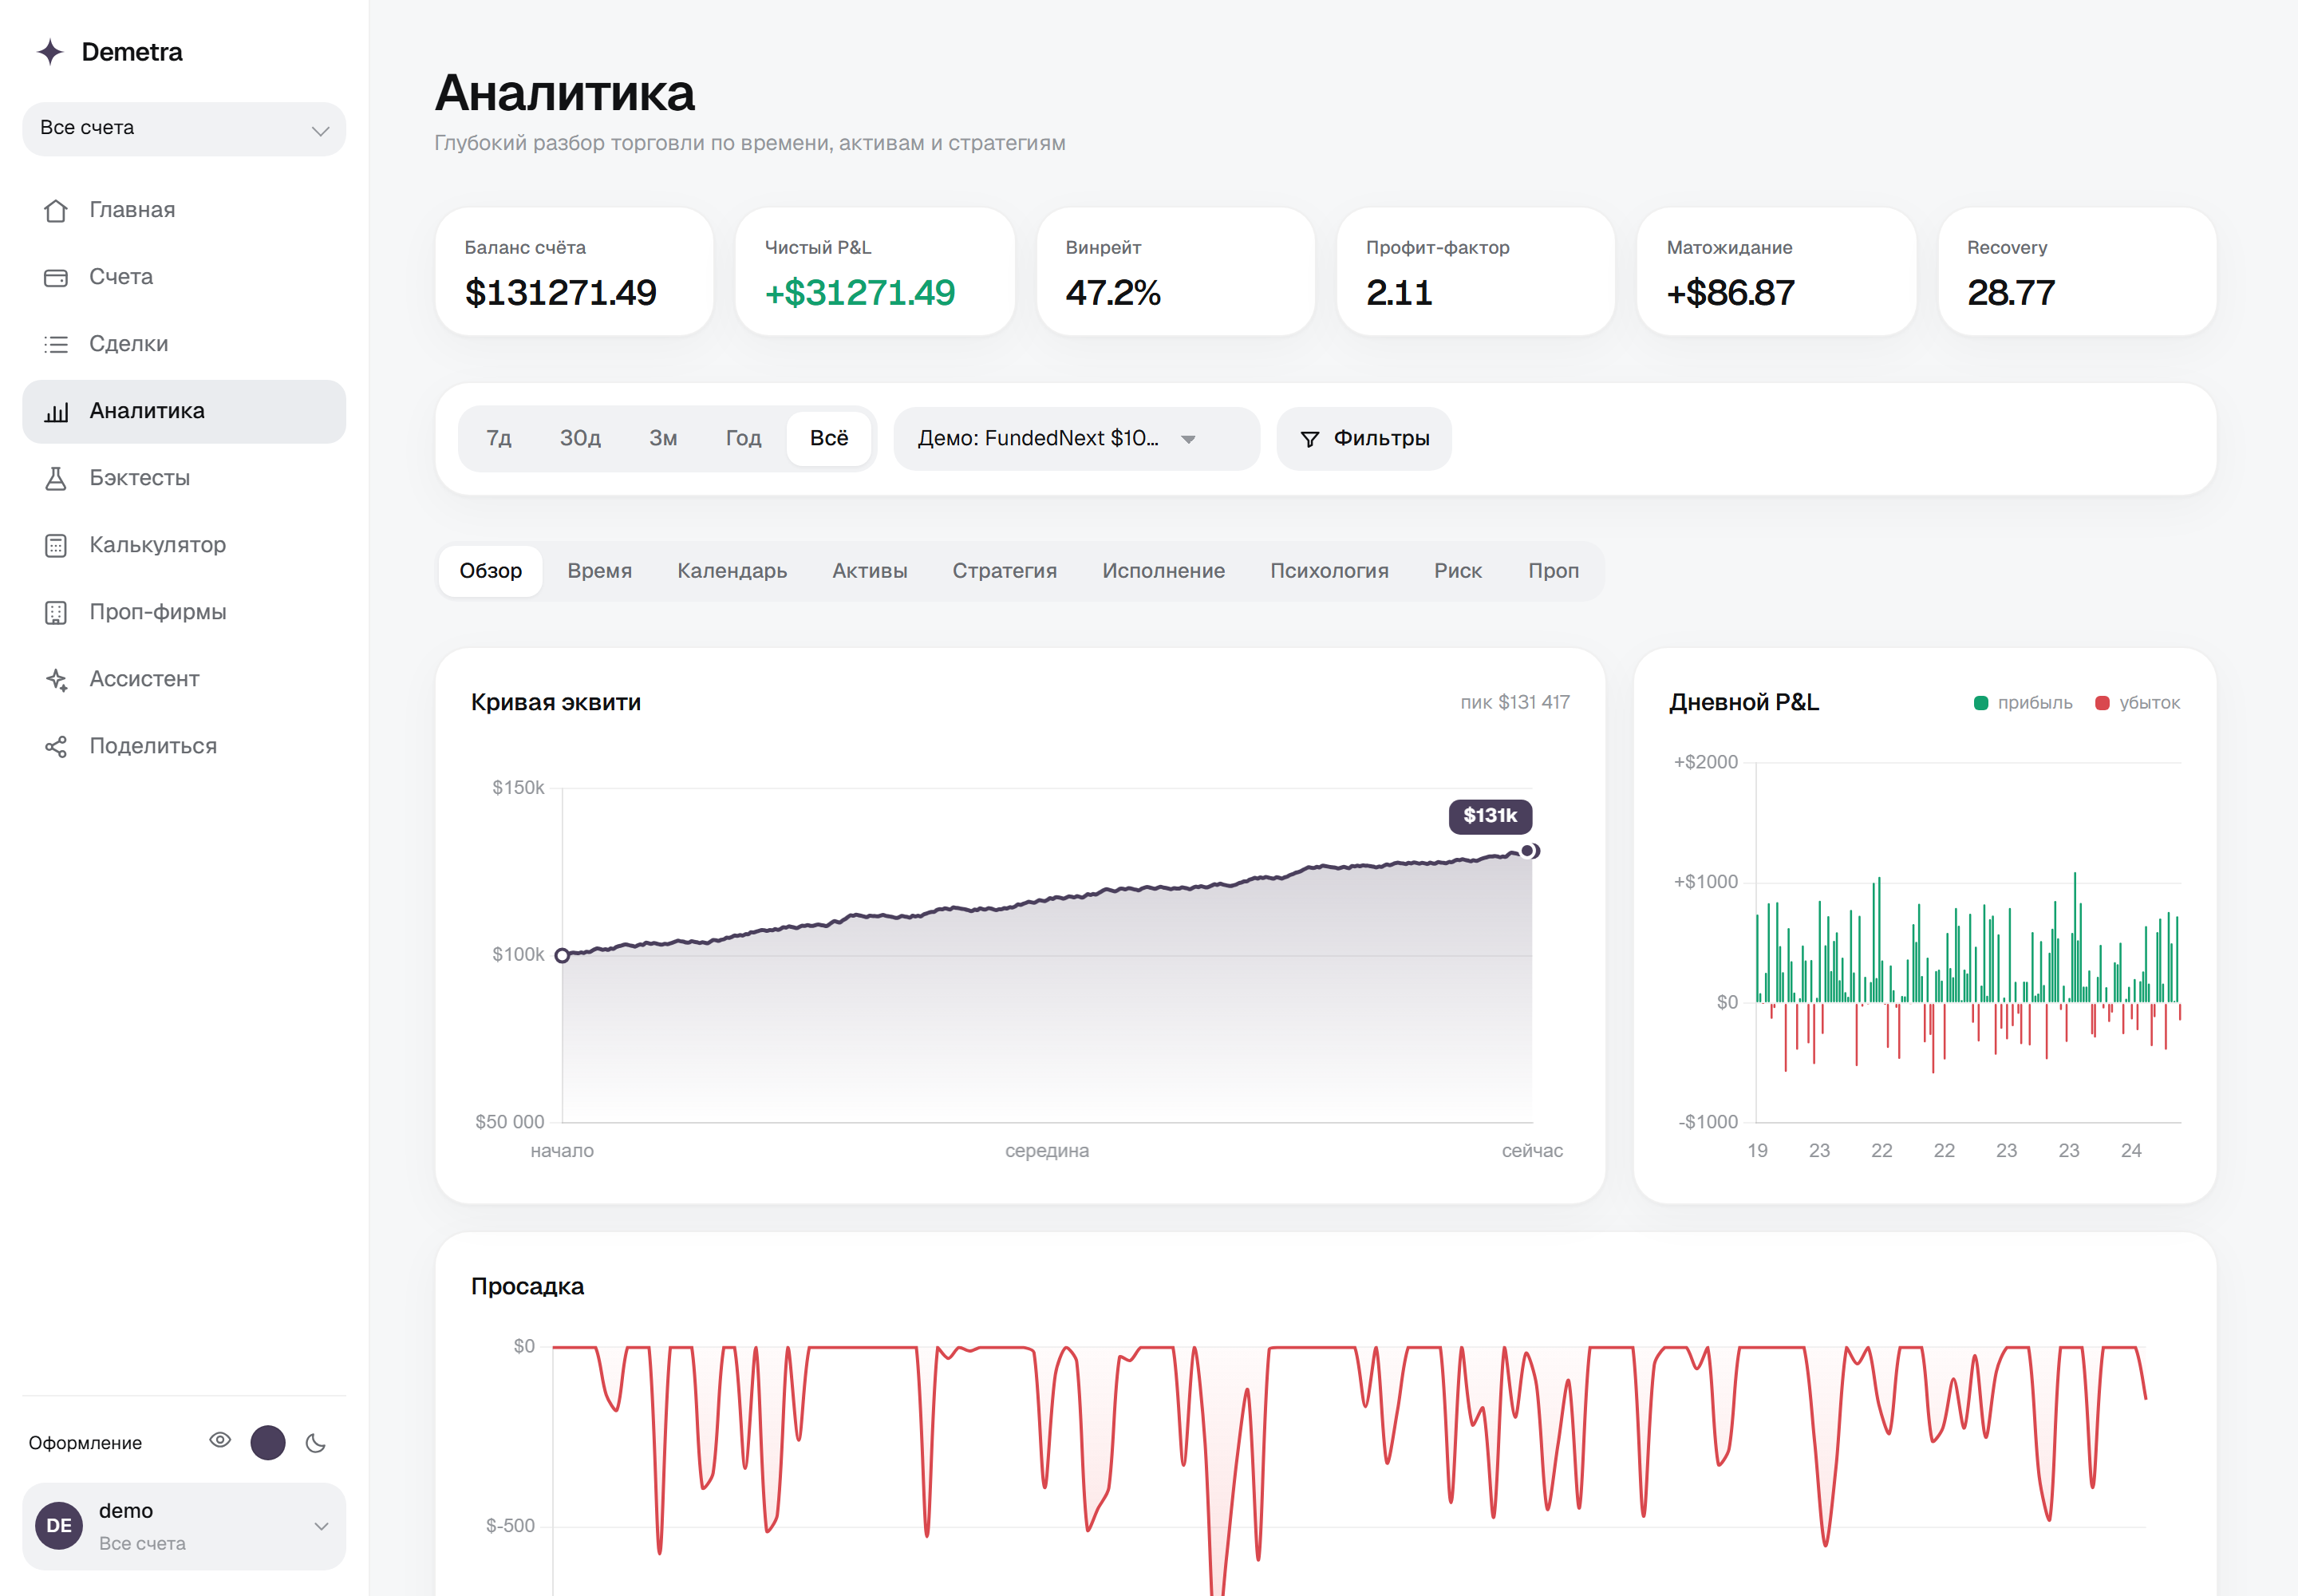Switch to the Стратегия tab
Image resolution: width=2298 pixels, height=1596 pixels.
(1004, 571)
